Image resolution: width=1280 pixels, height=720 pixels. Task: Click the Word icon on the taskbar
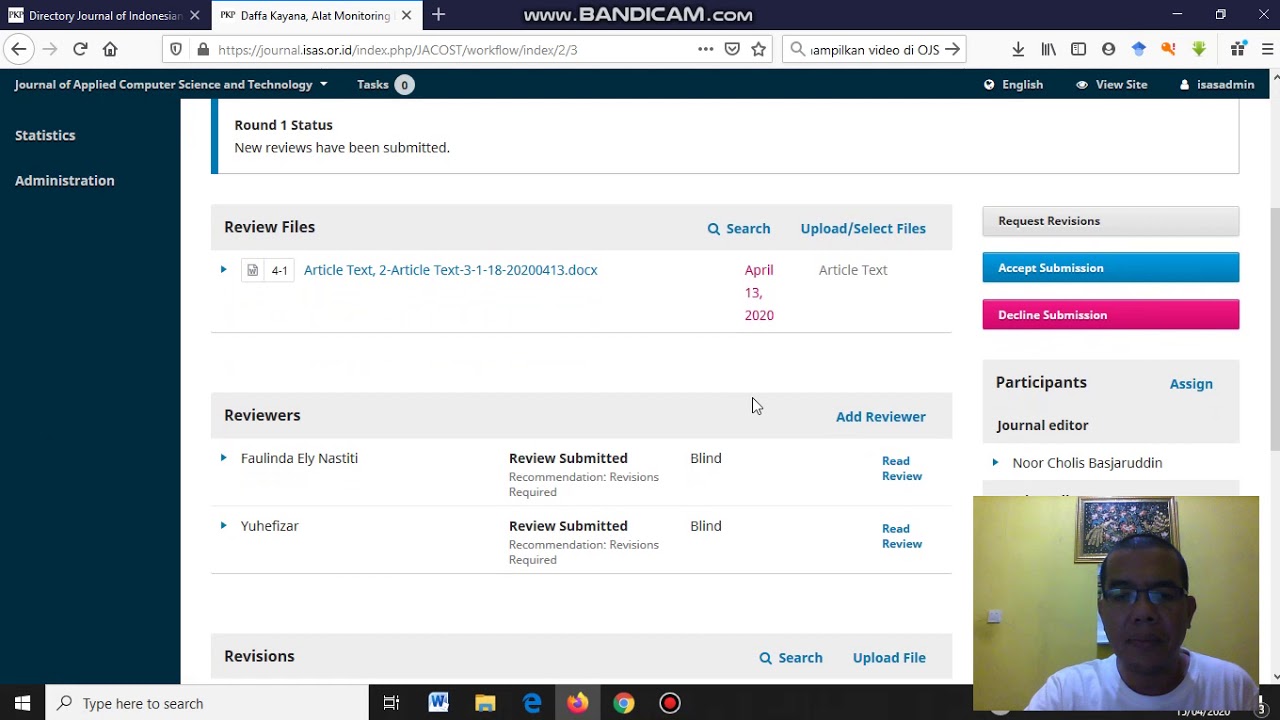pos(438,703)
